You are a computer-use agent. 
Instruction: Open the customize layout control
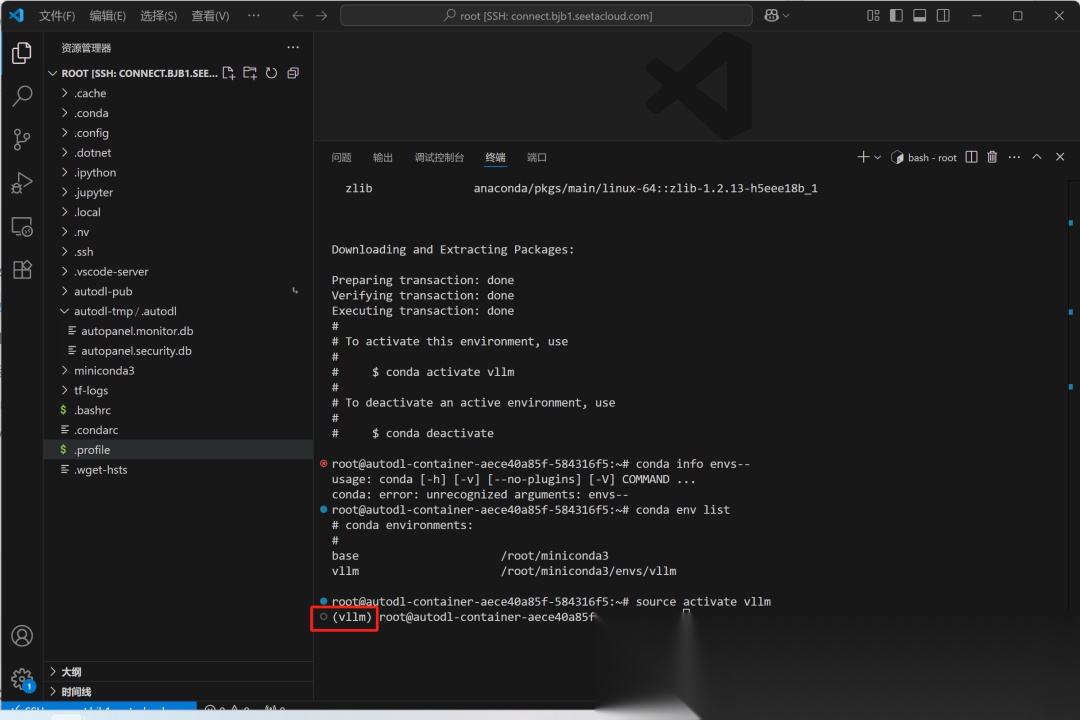(873, 15)
